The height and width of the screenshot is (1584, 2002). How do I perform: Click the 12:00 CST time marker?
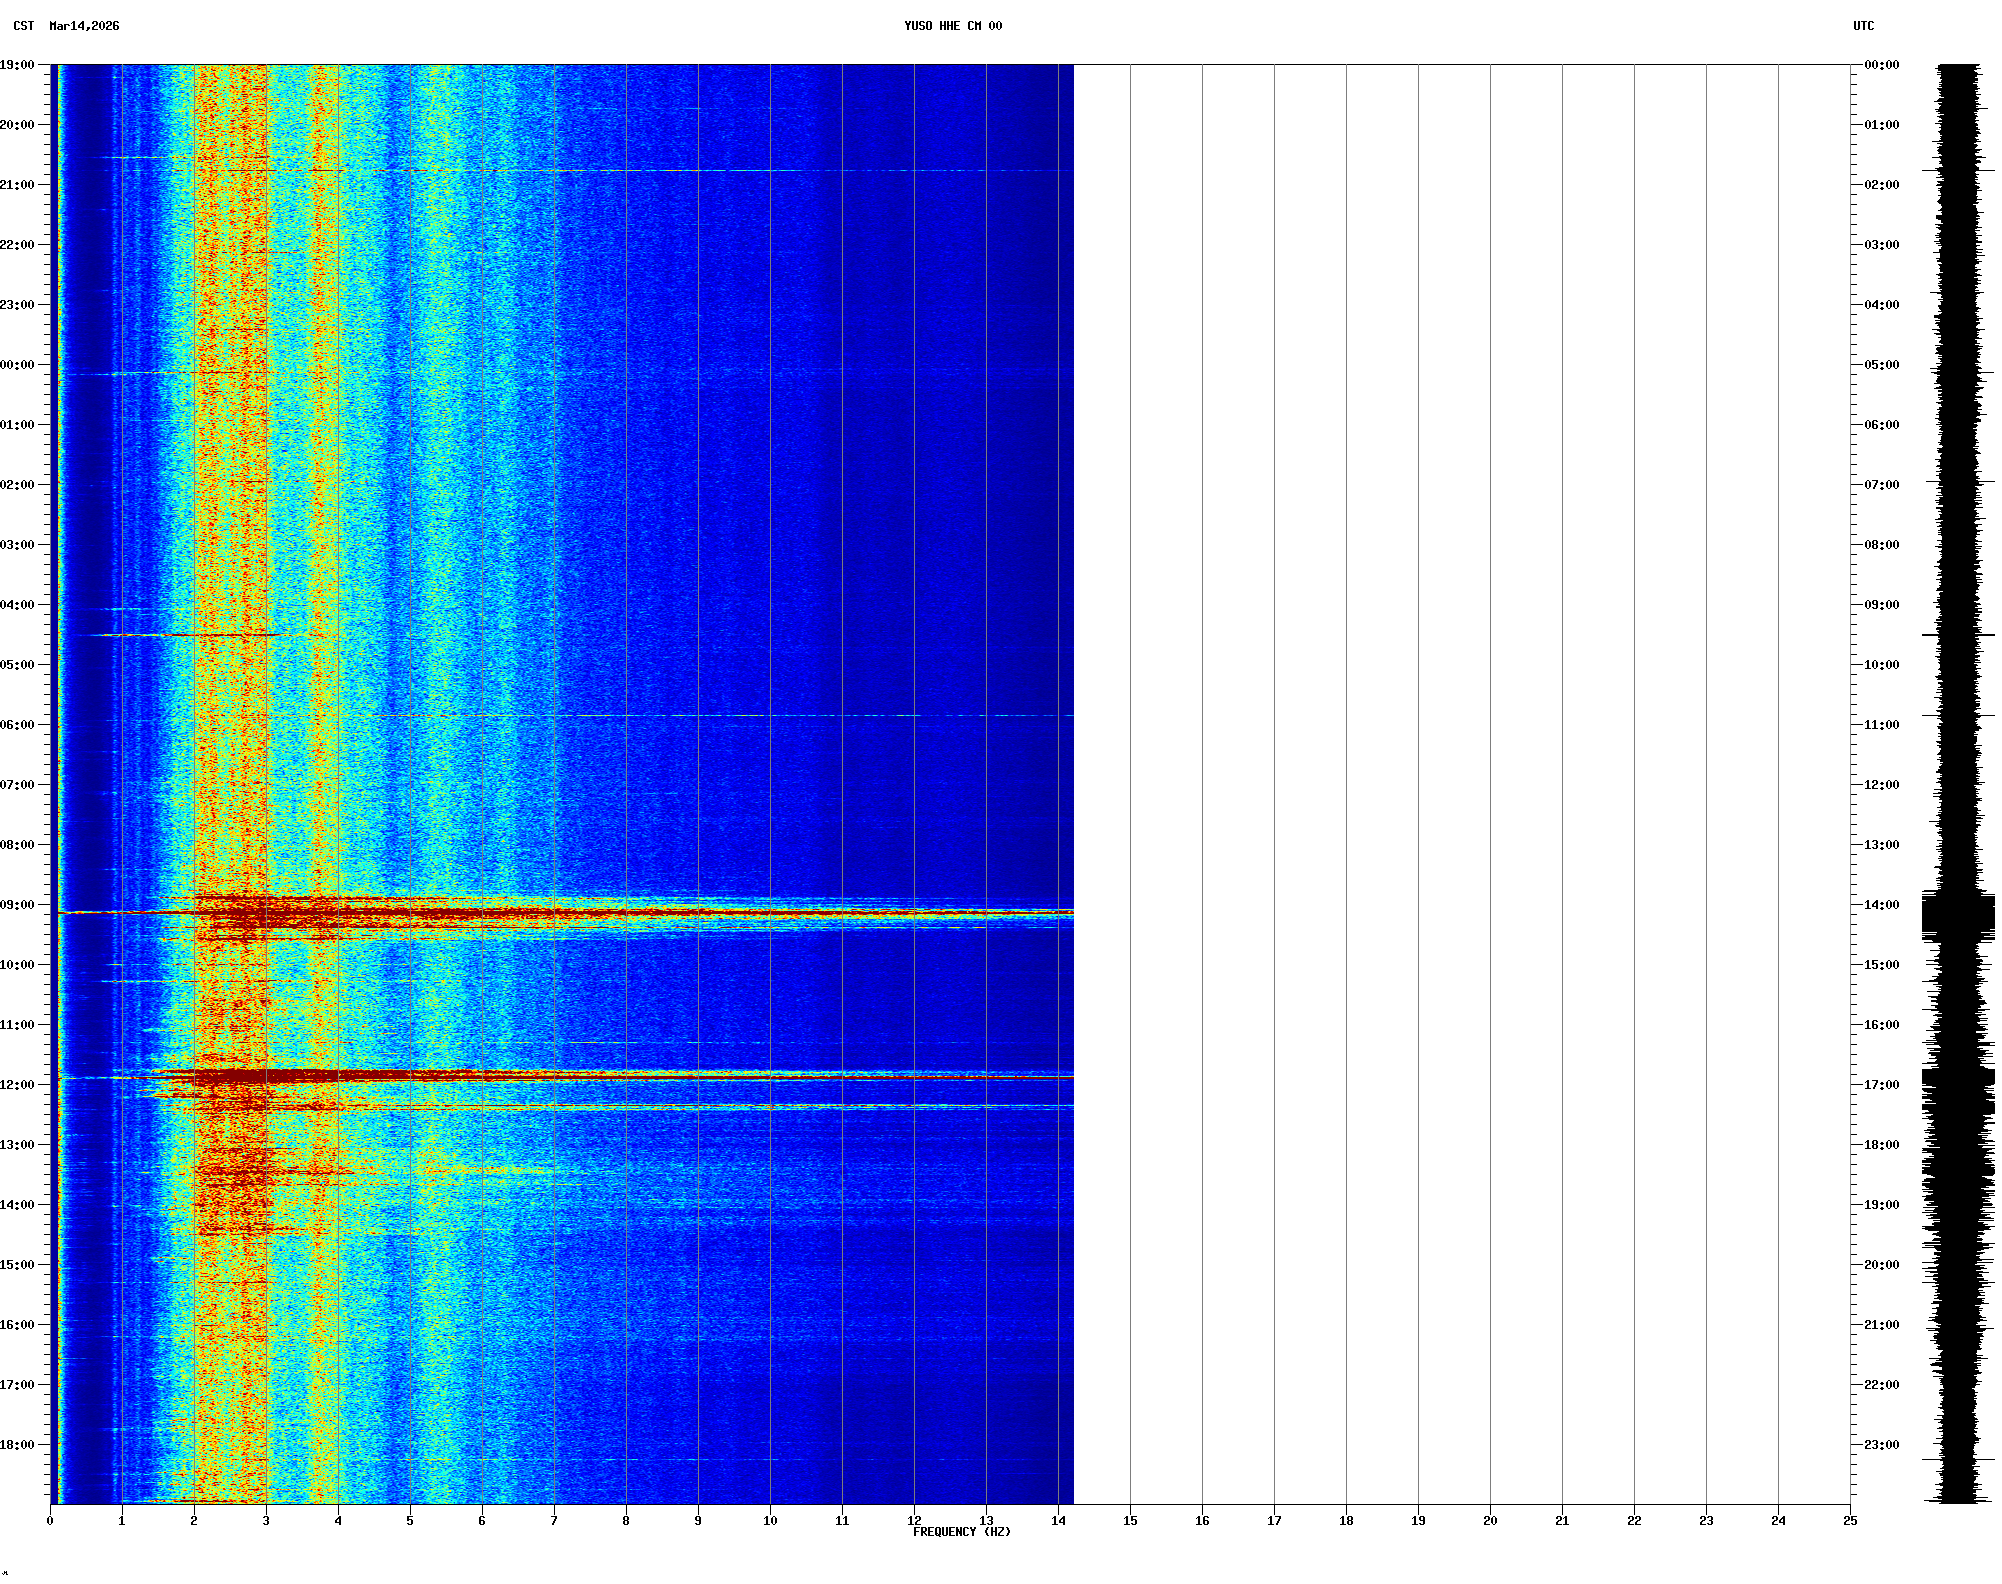pyautogui.click(x=17, y=1085)
